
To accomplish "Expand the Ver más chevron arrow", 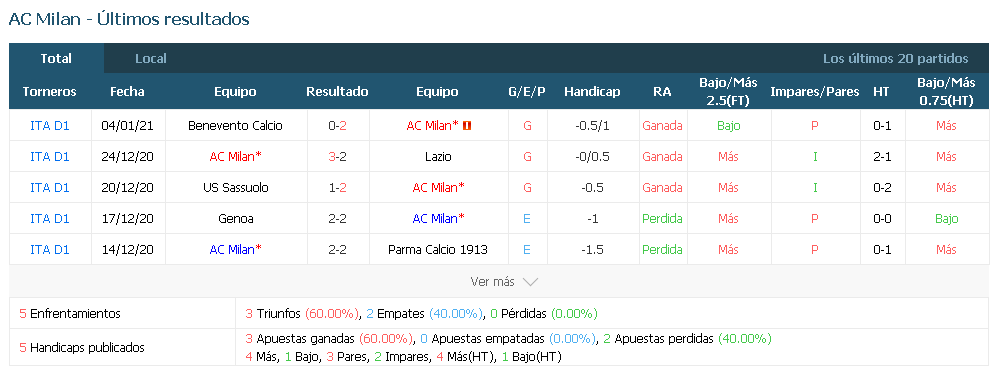I will tap(530, 282).
